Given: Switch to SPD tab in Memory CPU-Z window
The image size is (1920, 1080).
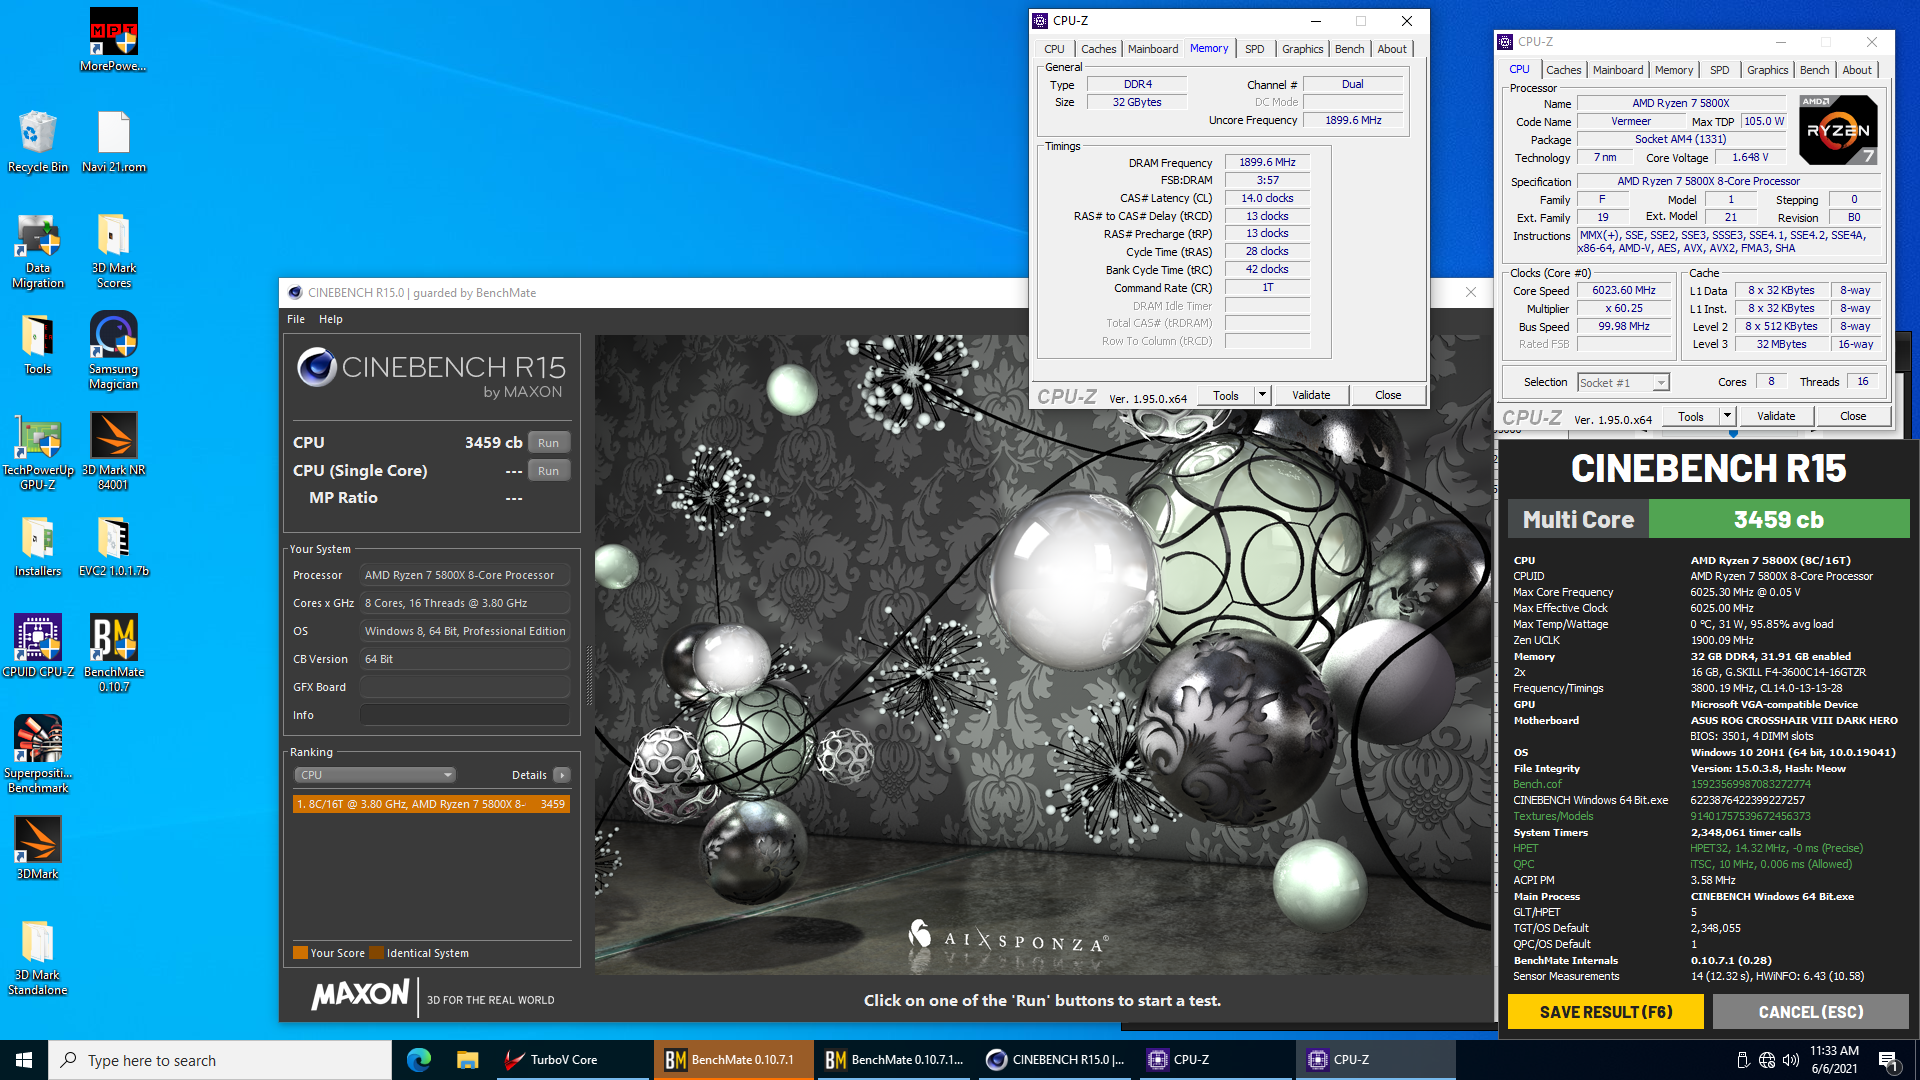Looking at the screenshot, I should [1254, 49].
